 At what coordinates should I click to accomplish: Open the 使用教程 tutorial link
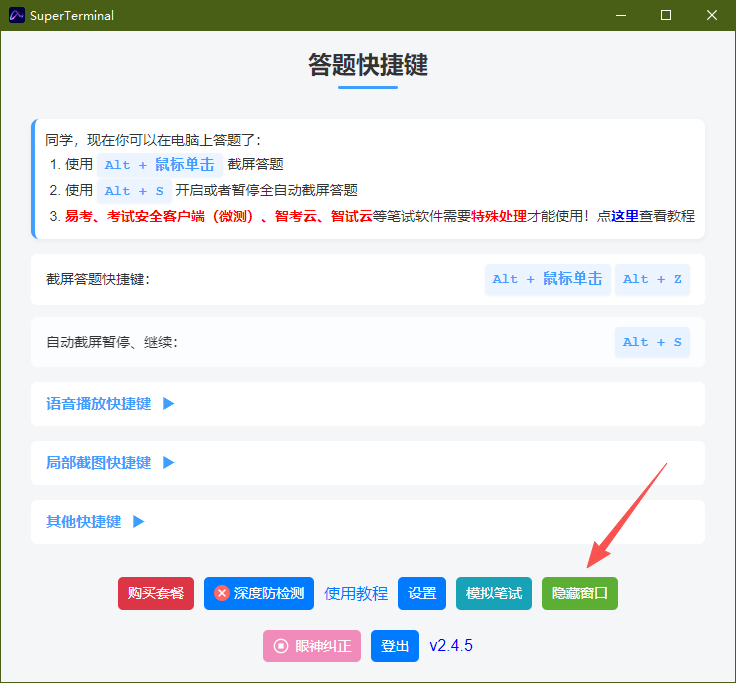[356, 593]
